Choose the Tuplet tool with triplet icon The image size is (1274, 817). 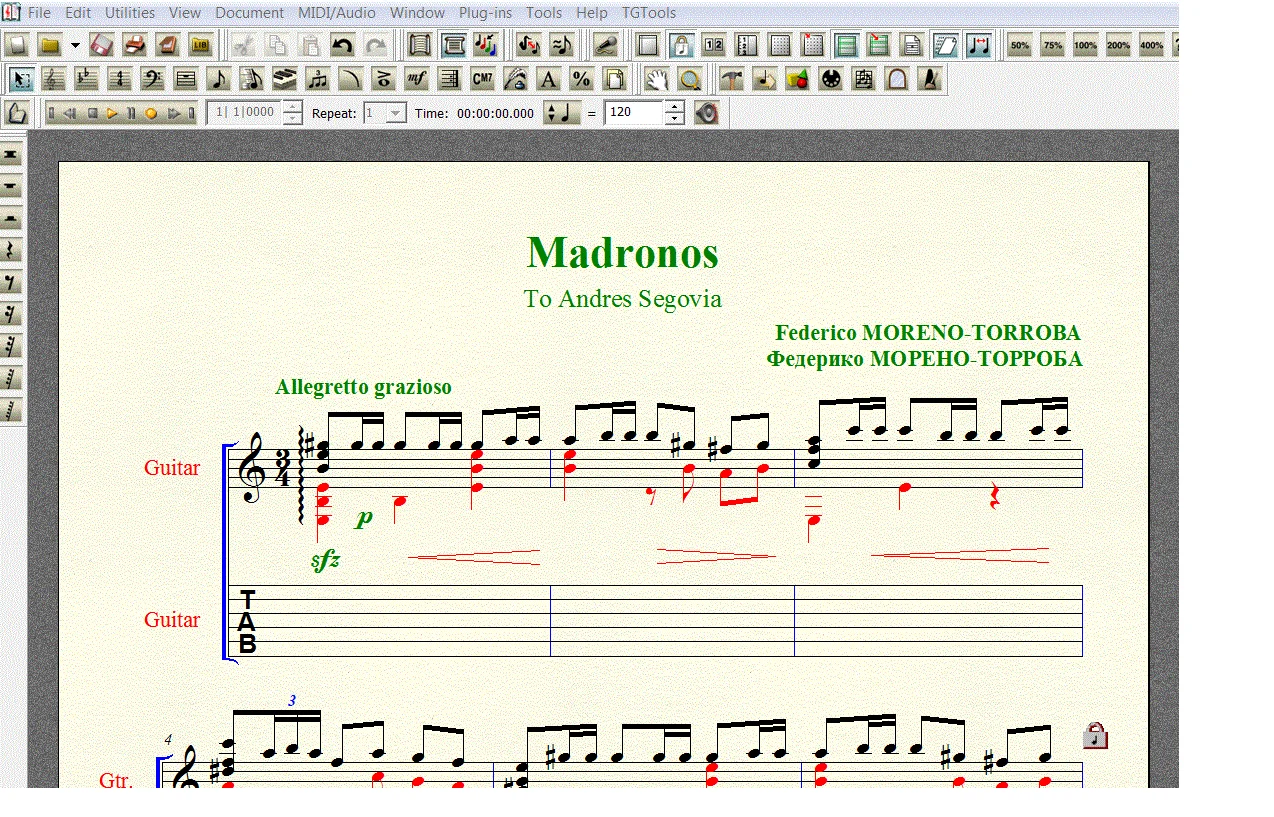(x=317, y=79)
